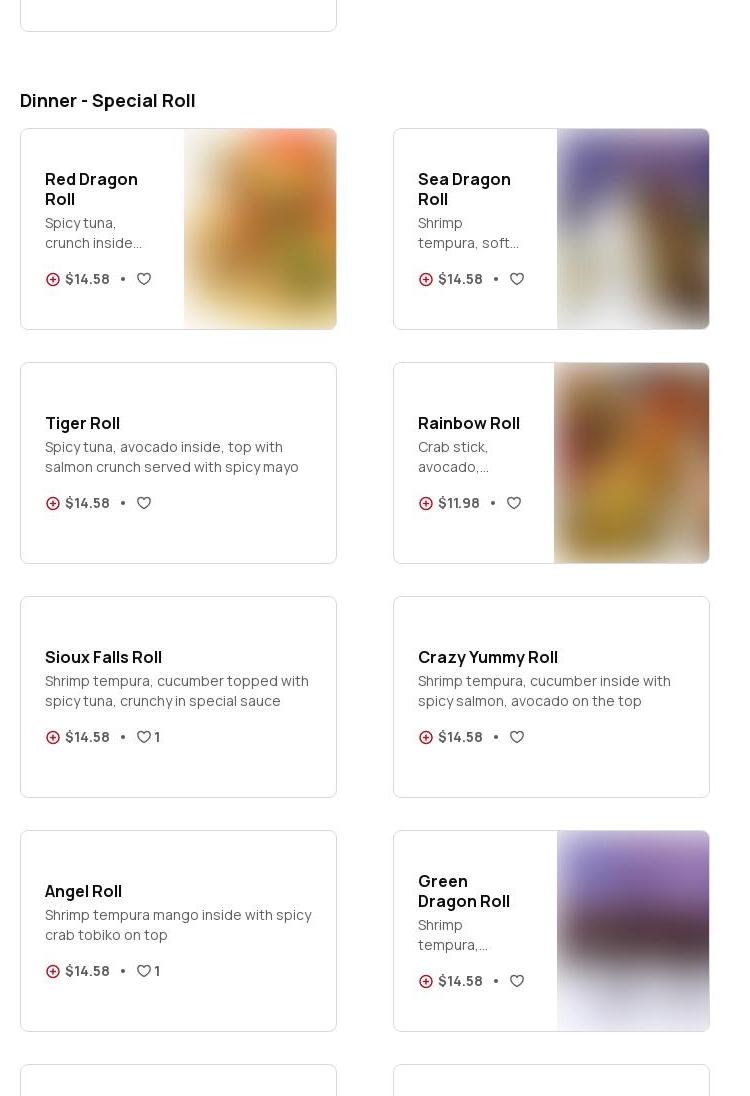Like the Sioux Falls Roll
The image size is (750, 1096).
[144, 738]
